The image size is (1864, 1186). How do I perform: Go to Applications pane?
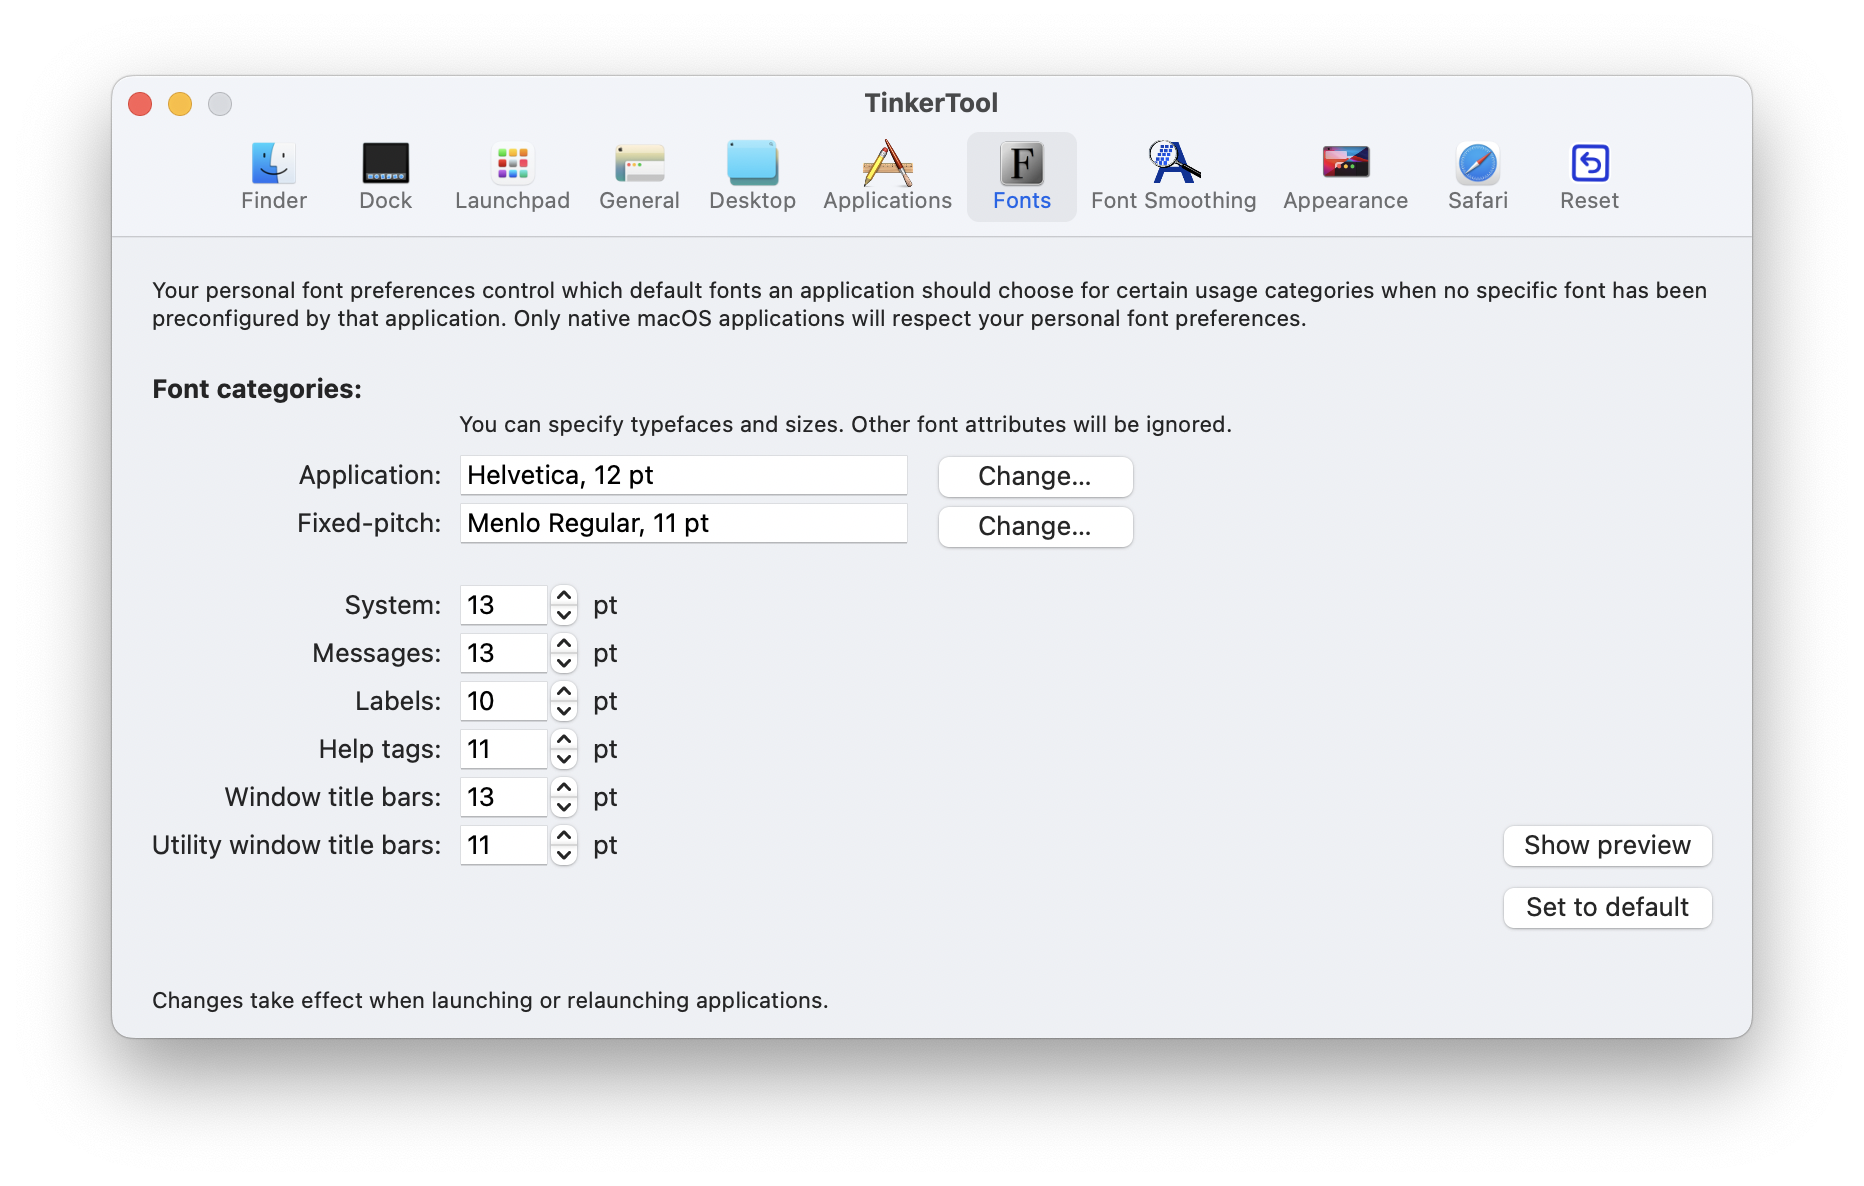pyautogui.click(x=887, y=177)
